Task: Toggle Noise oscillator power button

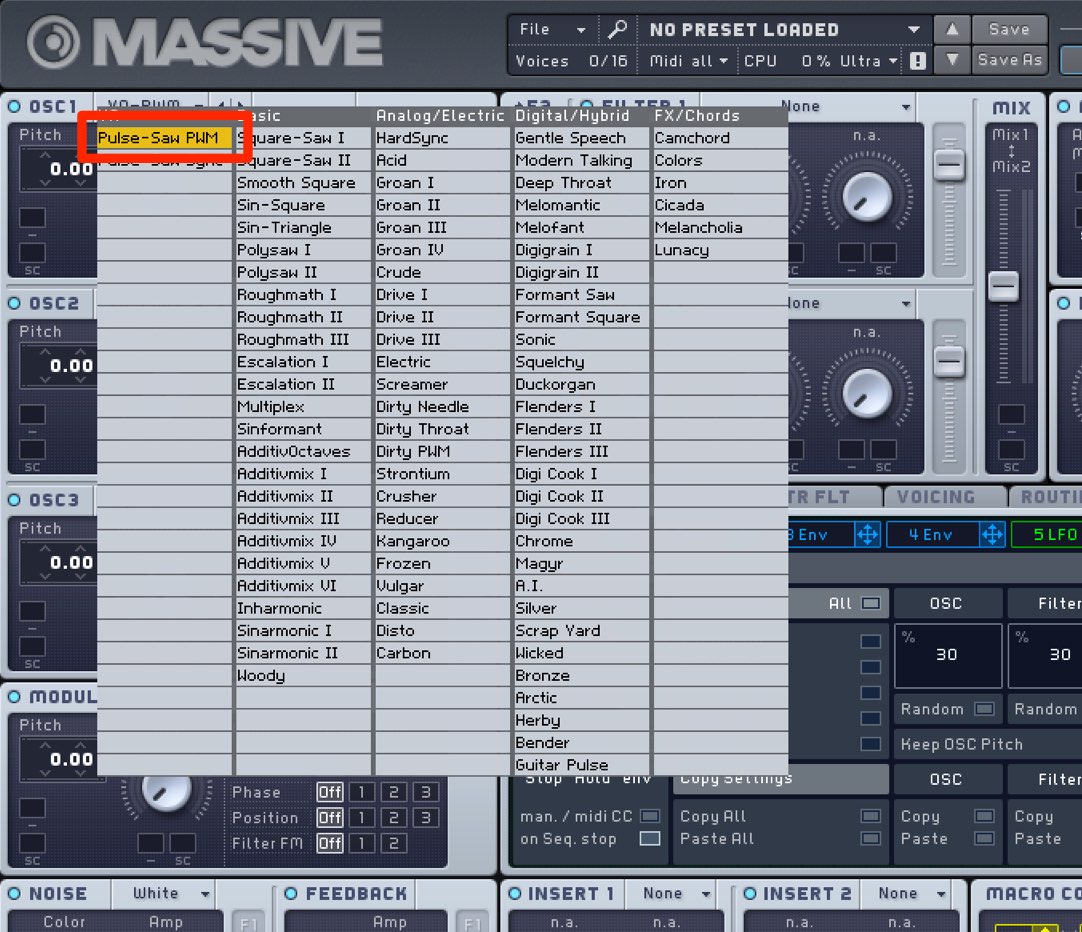Action: pos(14,893)
